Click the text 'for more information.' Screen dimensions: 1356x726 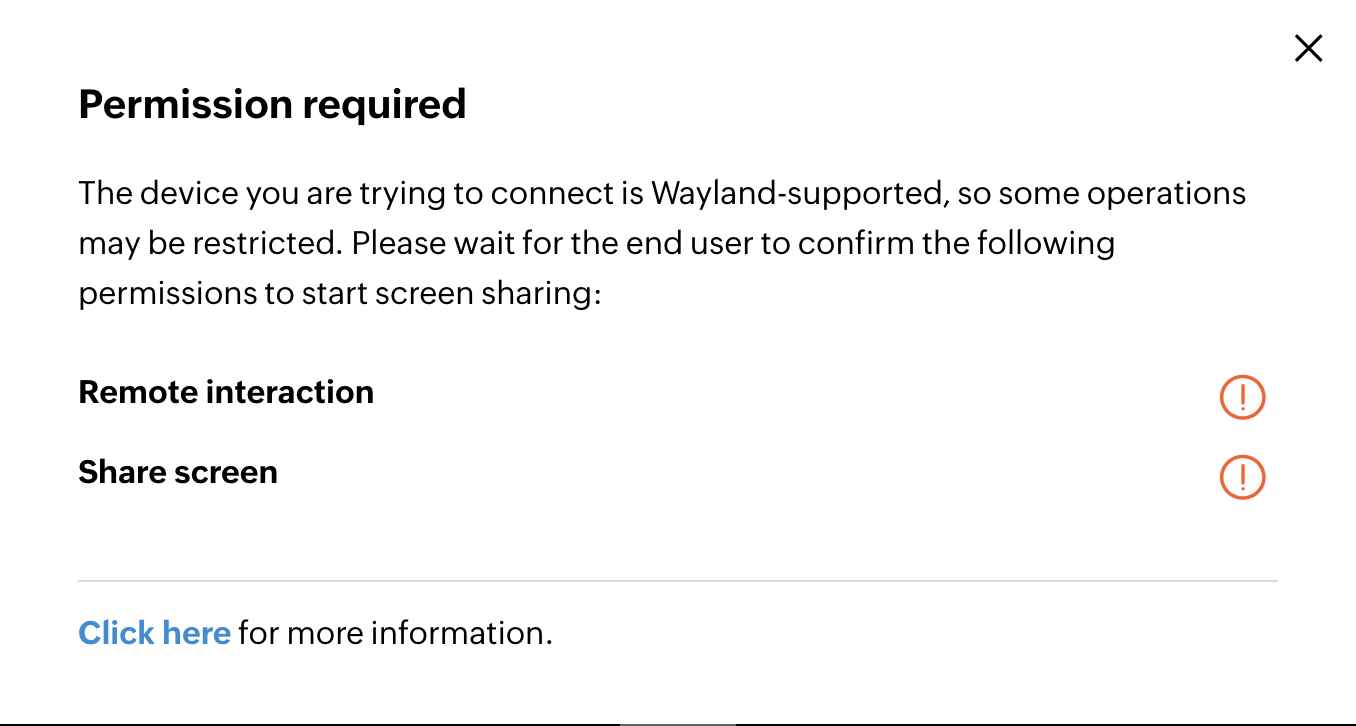(395, 633)
